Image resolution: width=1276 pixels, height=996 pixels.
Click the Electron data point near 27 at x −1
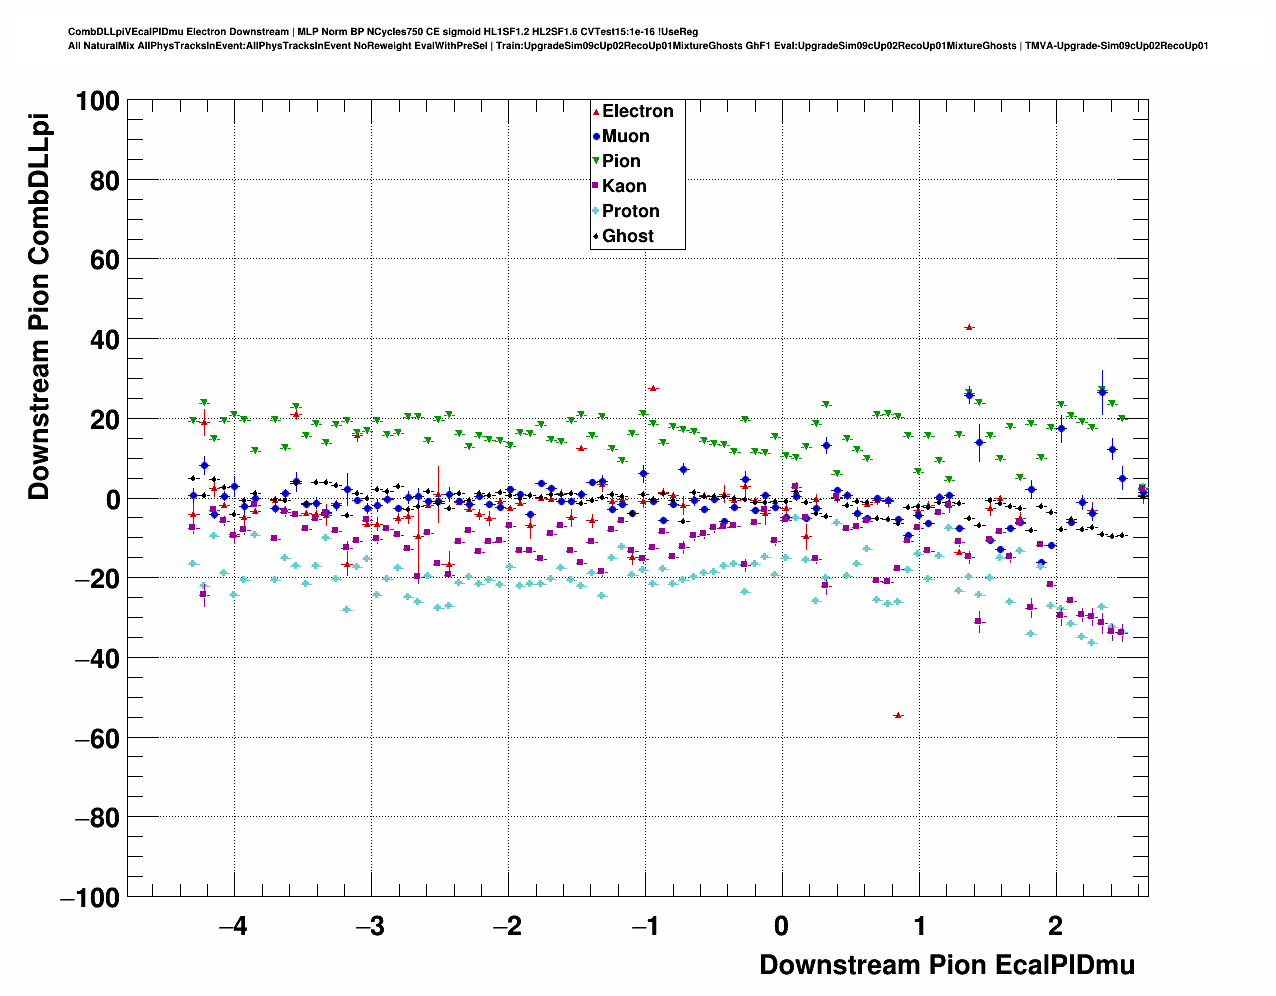(x=652, y=388)
